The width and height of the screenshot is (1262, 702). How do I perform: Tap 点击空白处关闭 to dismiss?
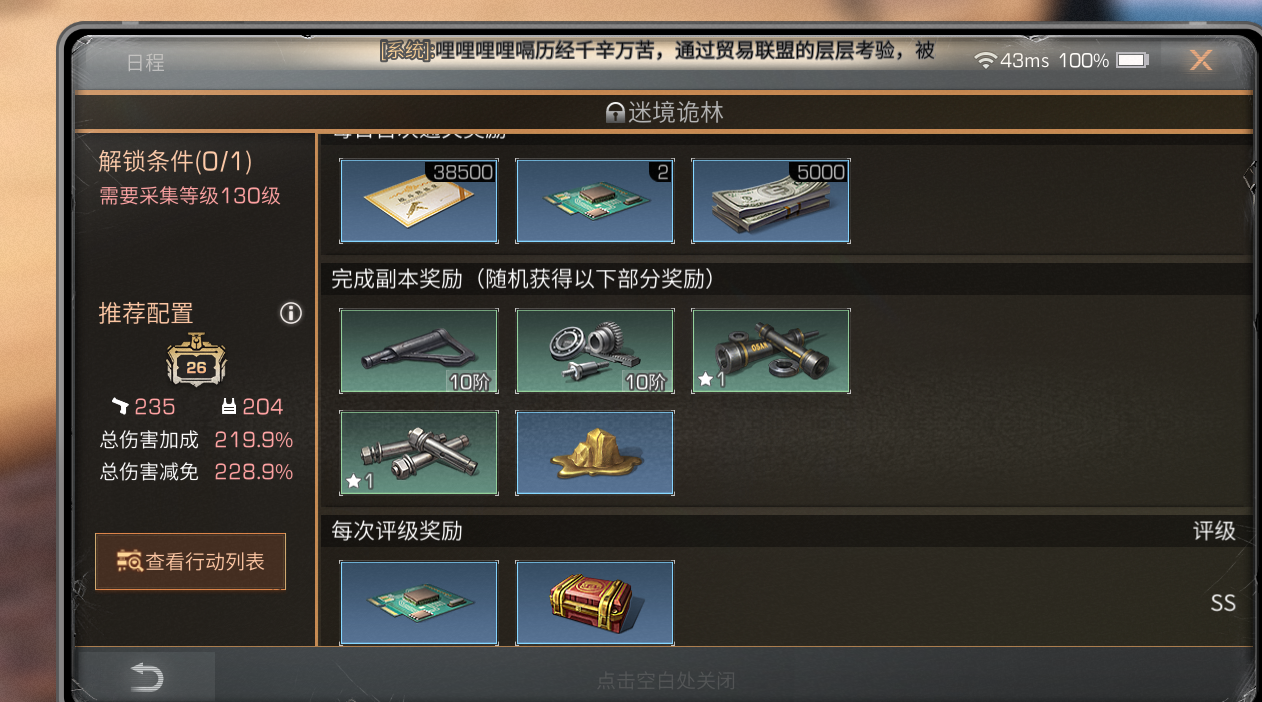click(x=666, y=681)
